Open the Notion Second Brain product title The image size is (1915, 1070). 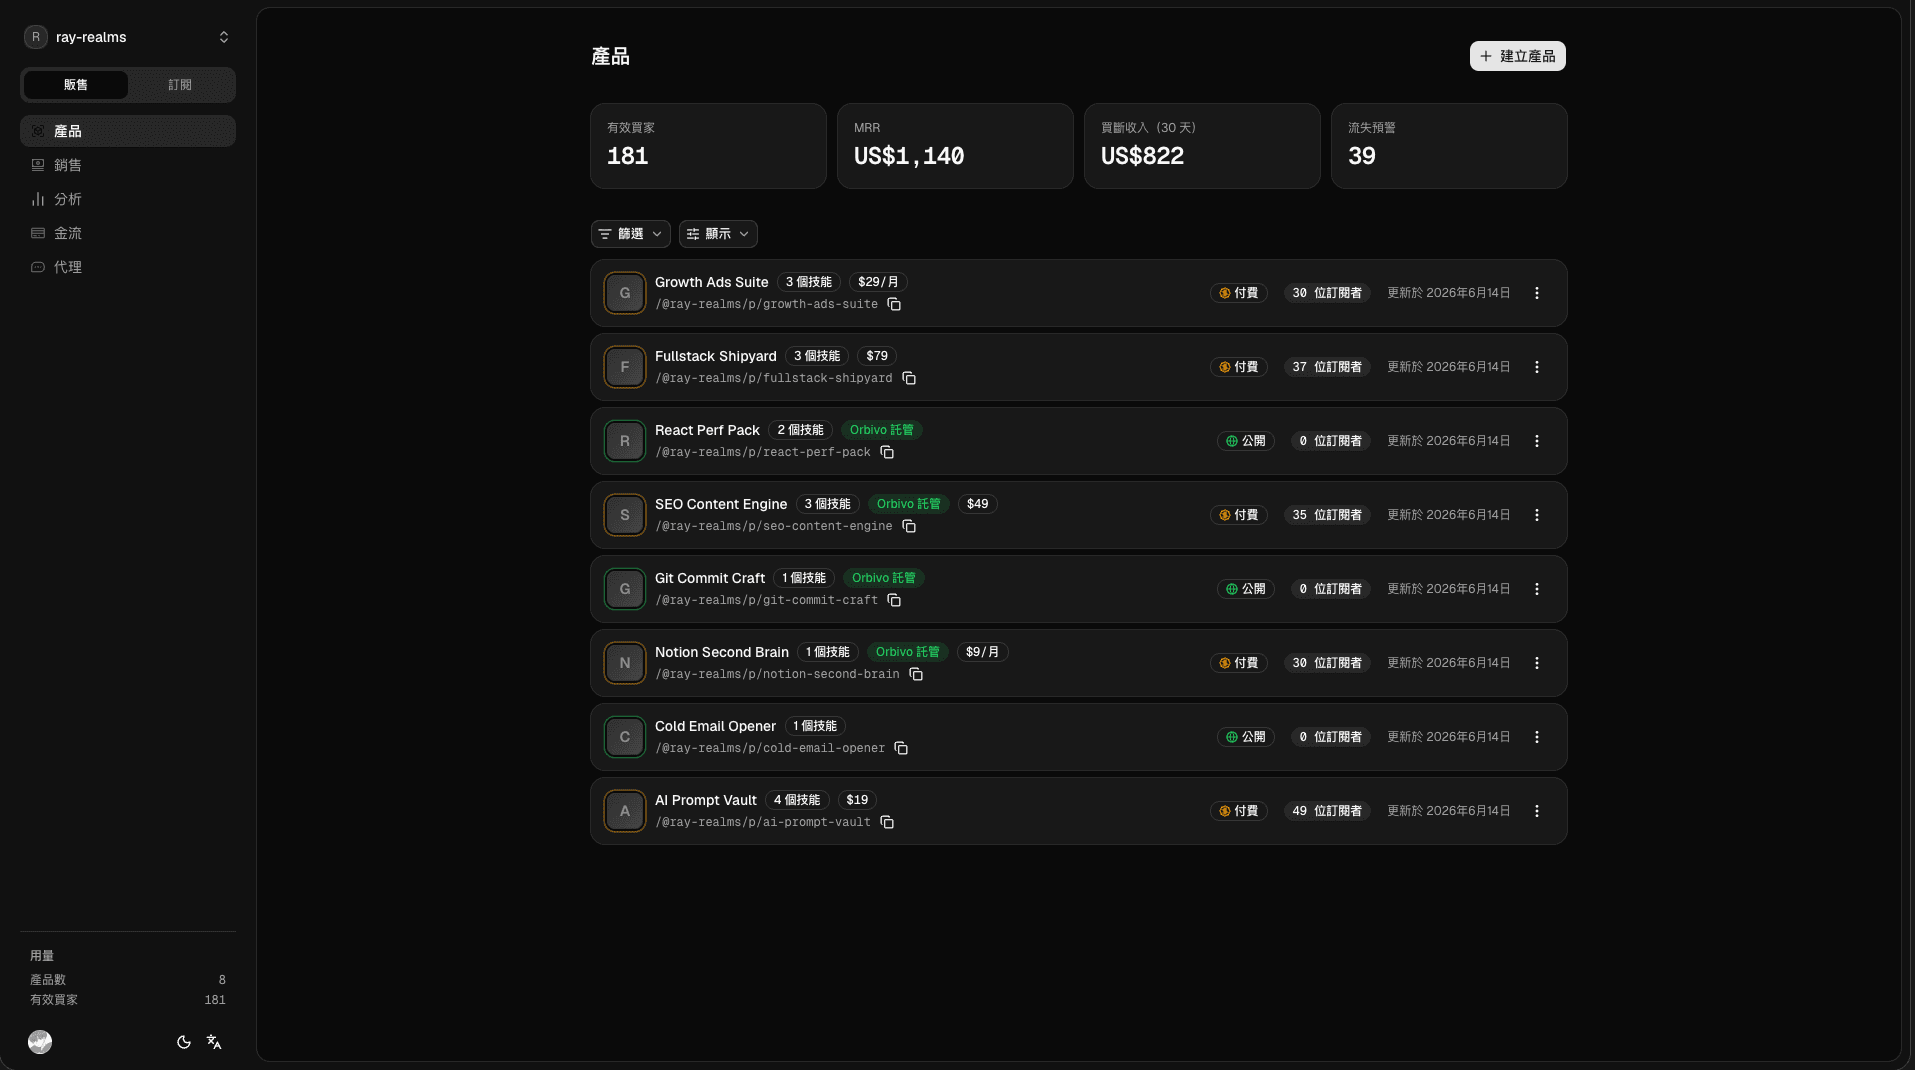[x=722, y=652]
